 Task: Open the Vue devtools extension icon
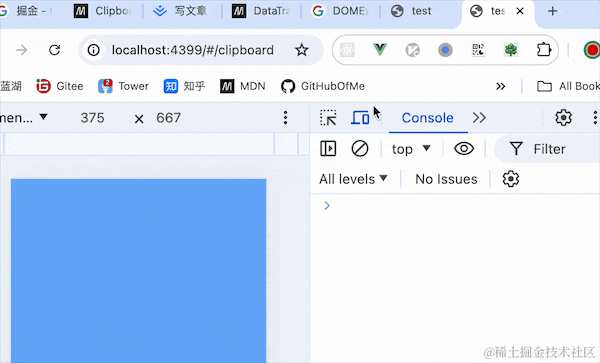tap(380, 50)
